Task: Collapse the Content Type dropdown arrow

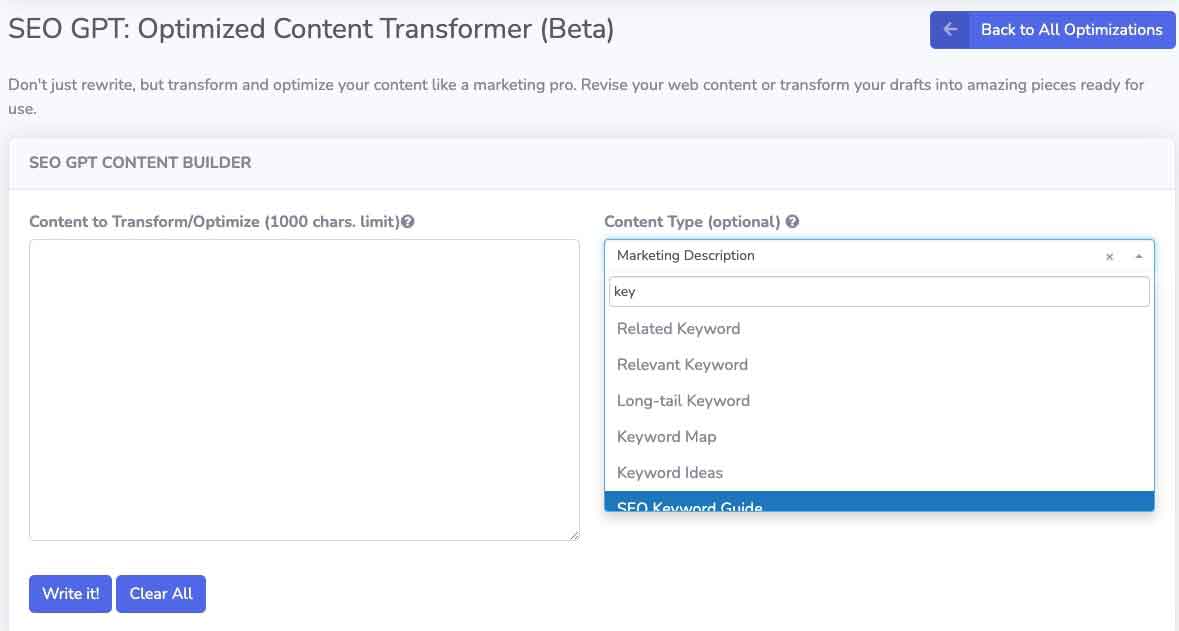Action: pyautogui.click(x=1138, y=256)
